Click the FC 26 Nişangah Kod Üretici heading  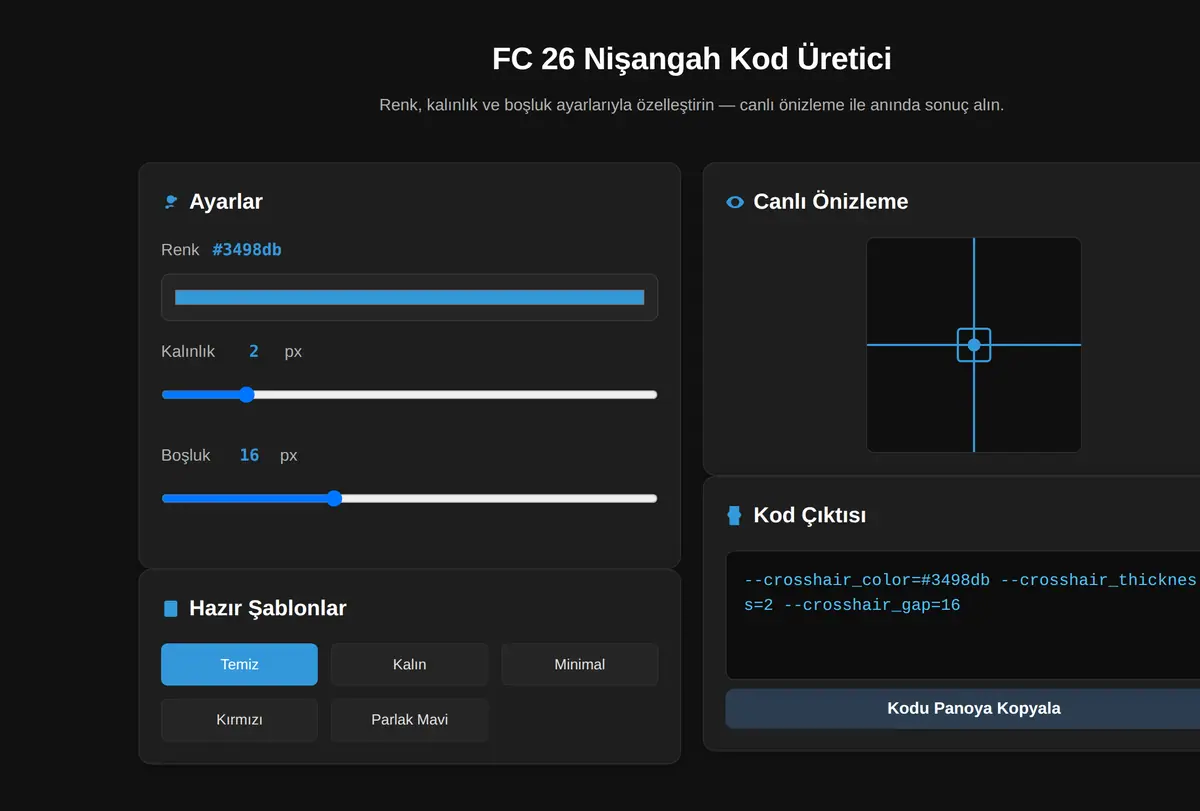point(692,58)
